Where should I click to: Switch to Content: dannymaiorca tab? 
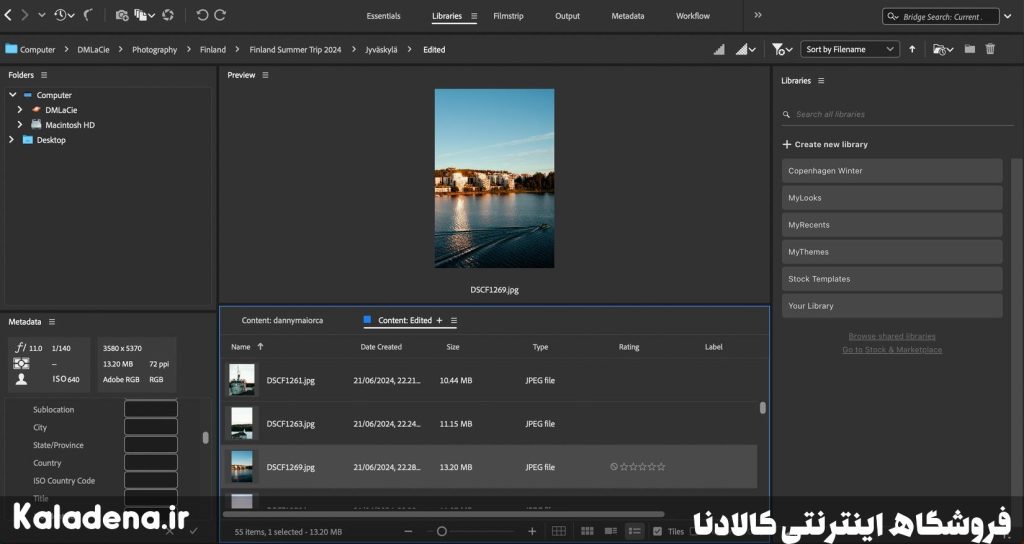pos(282,321)
